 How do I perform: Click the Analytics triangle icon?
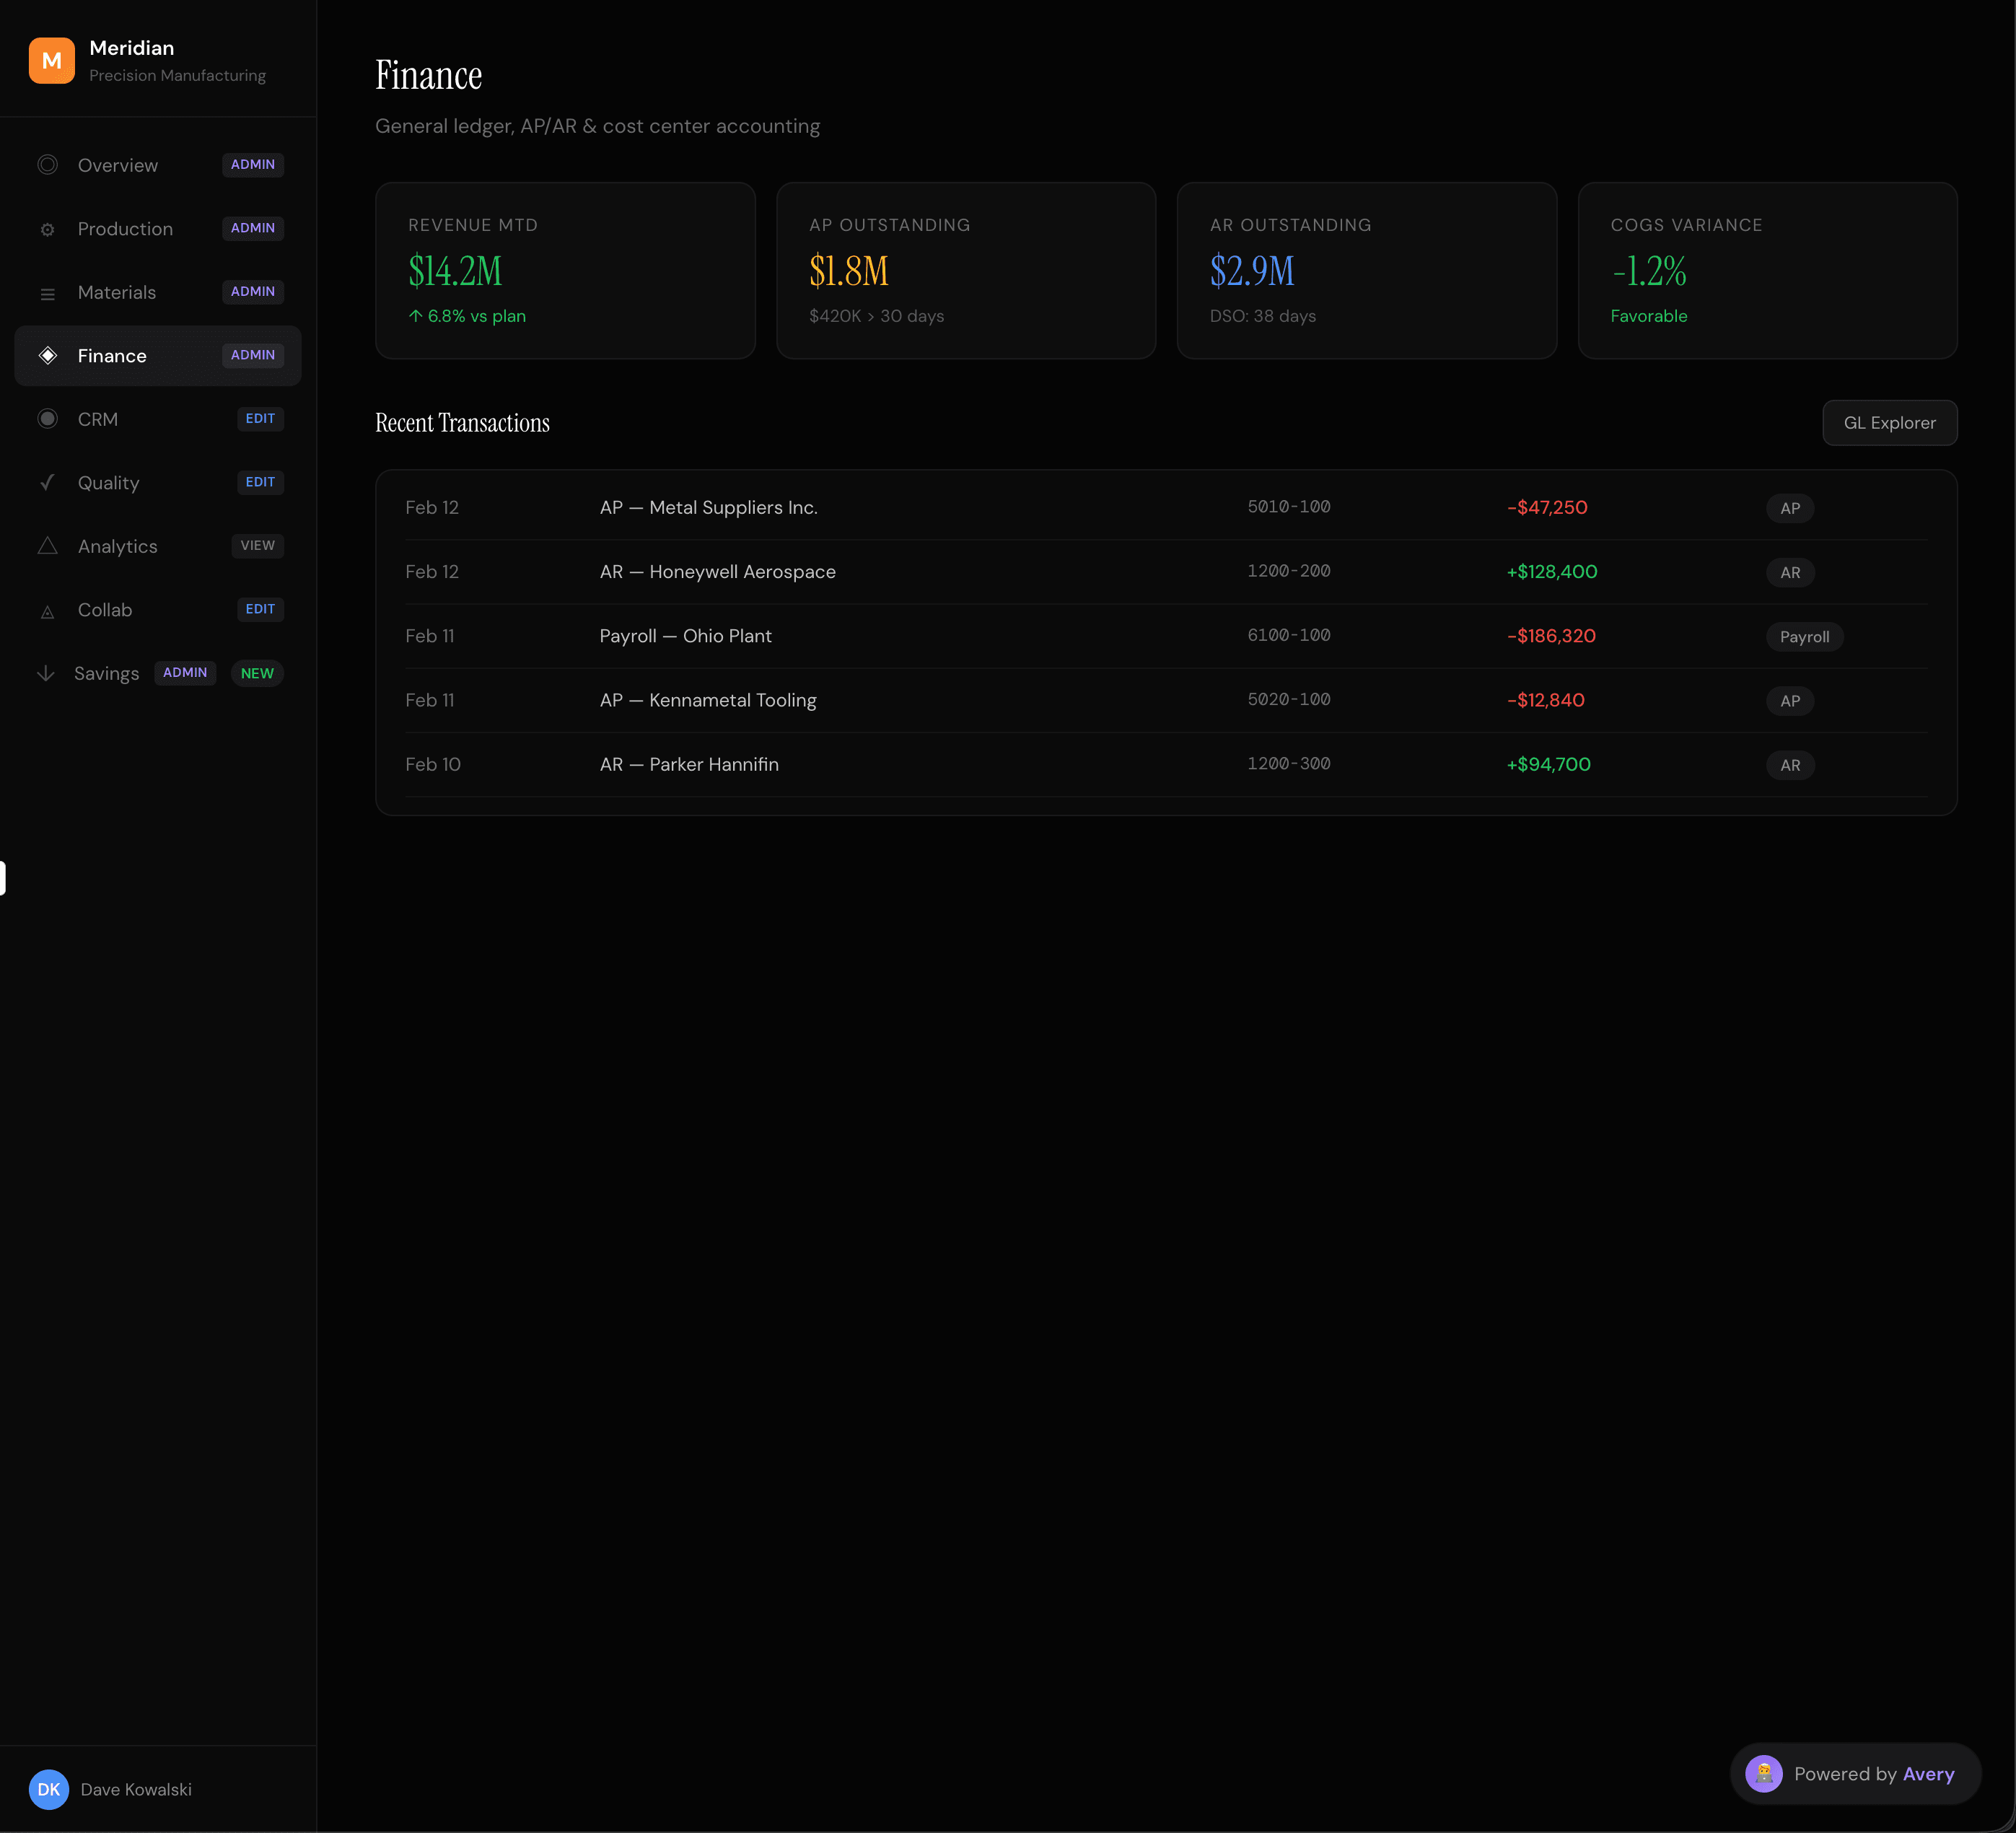click(47, 546)
